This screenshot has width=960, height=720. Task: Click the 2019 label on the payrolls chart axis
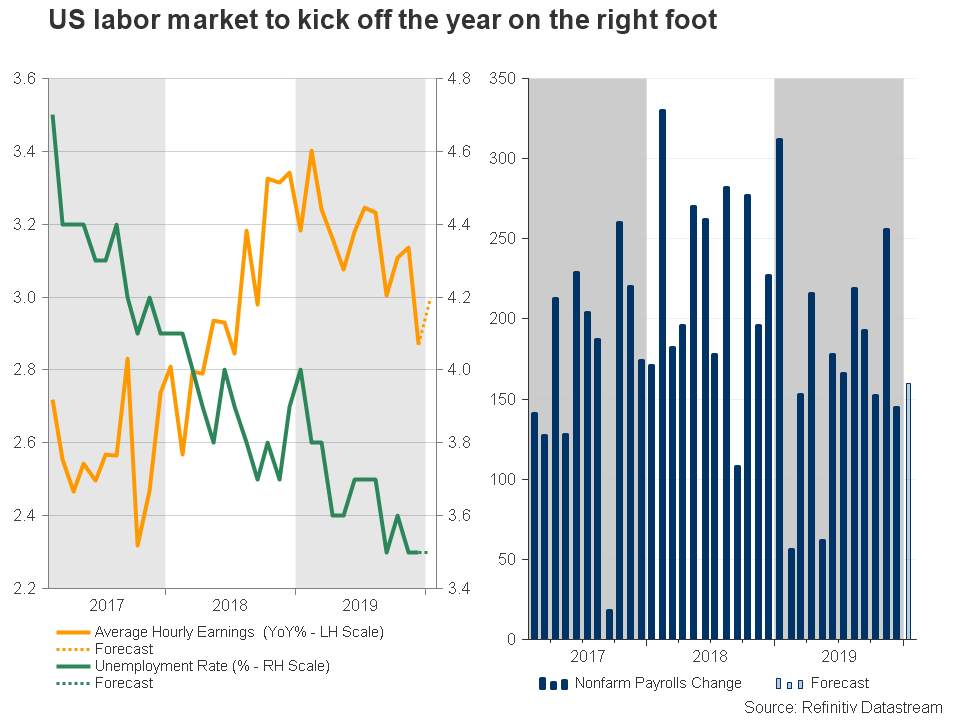coord(839,656)
